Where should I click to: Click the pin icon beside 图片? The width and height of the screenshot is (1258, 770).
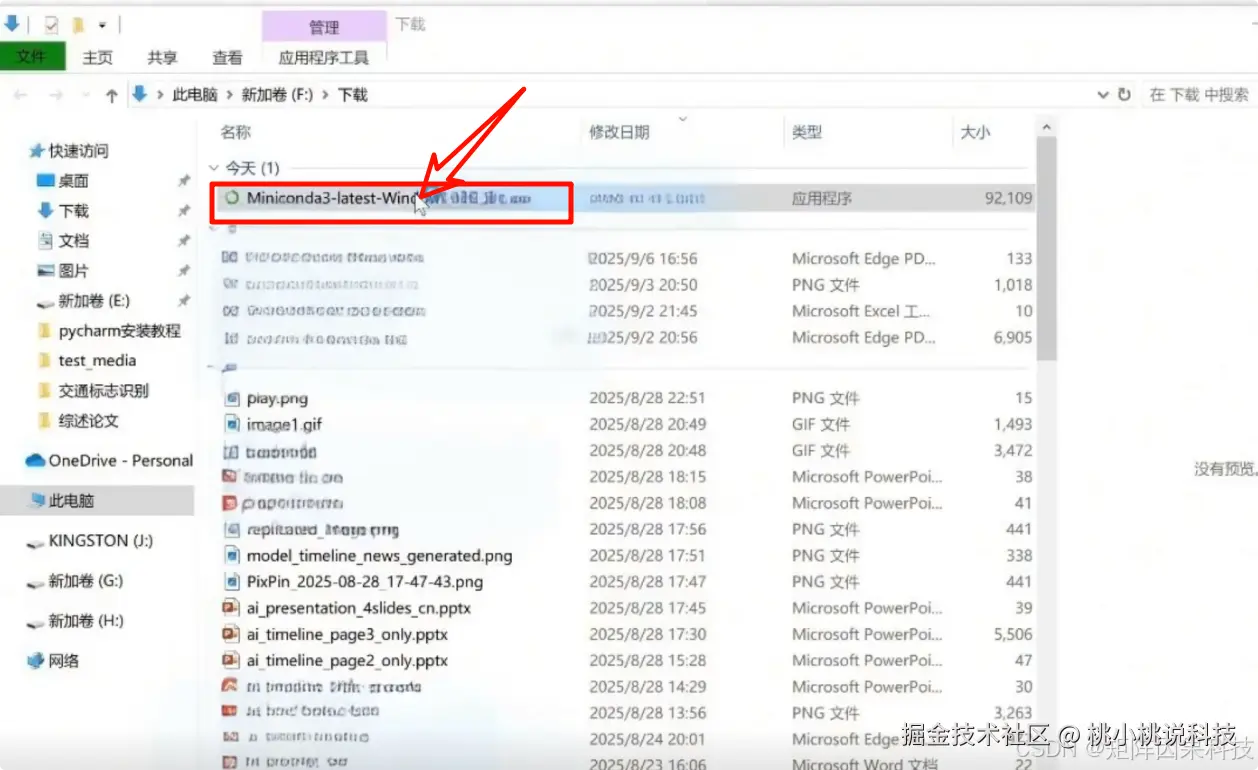pos(184,271)
